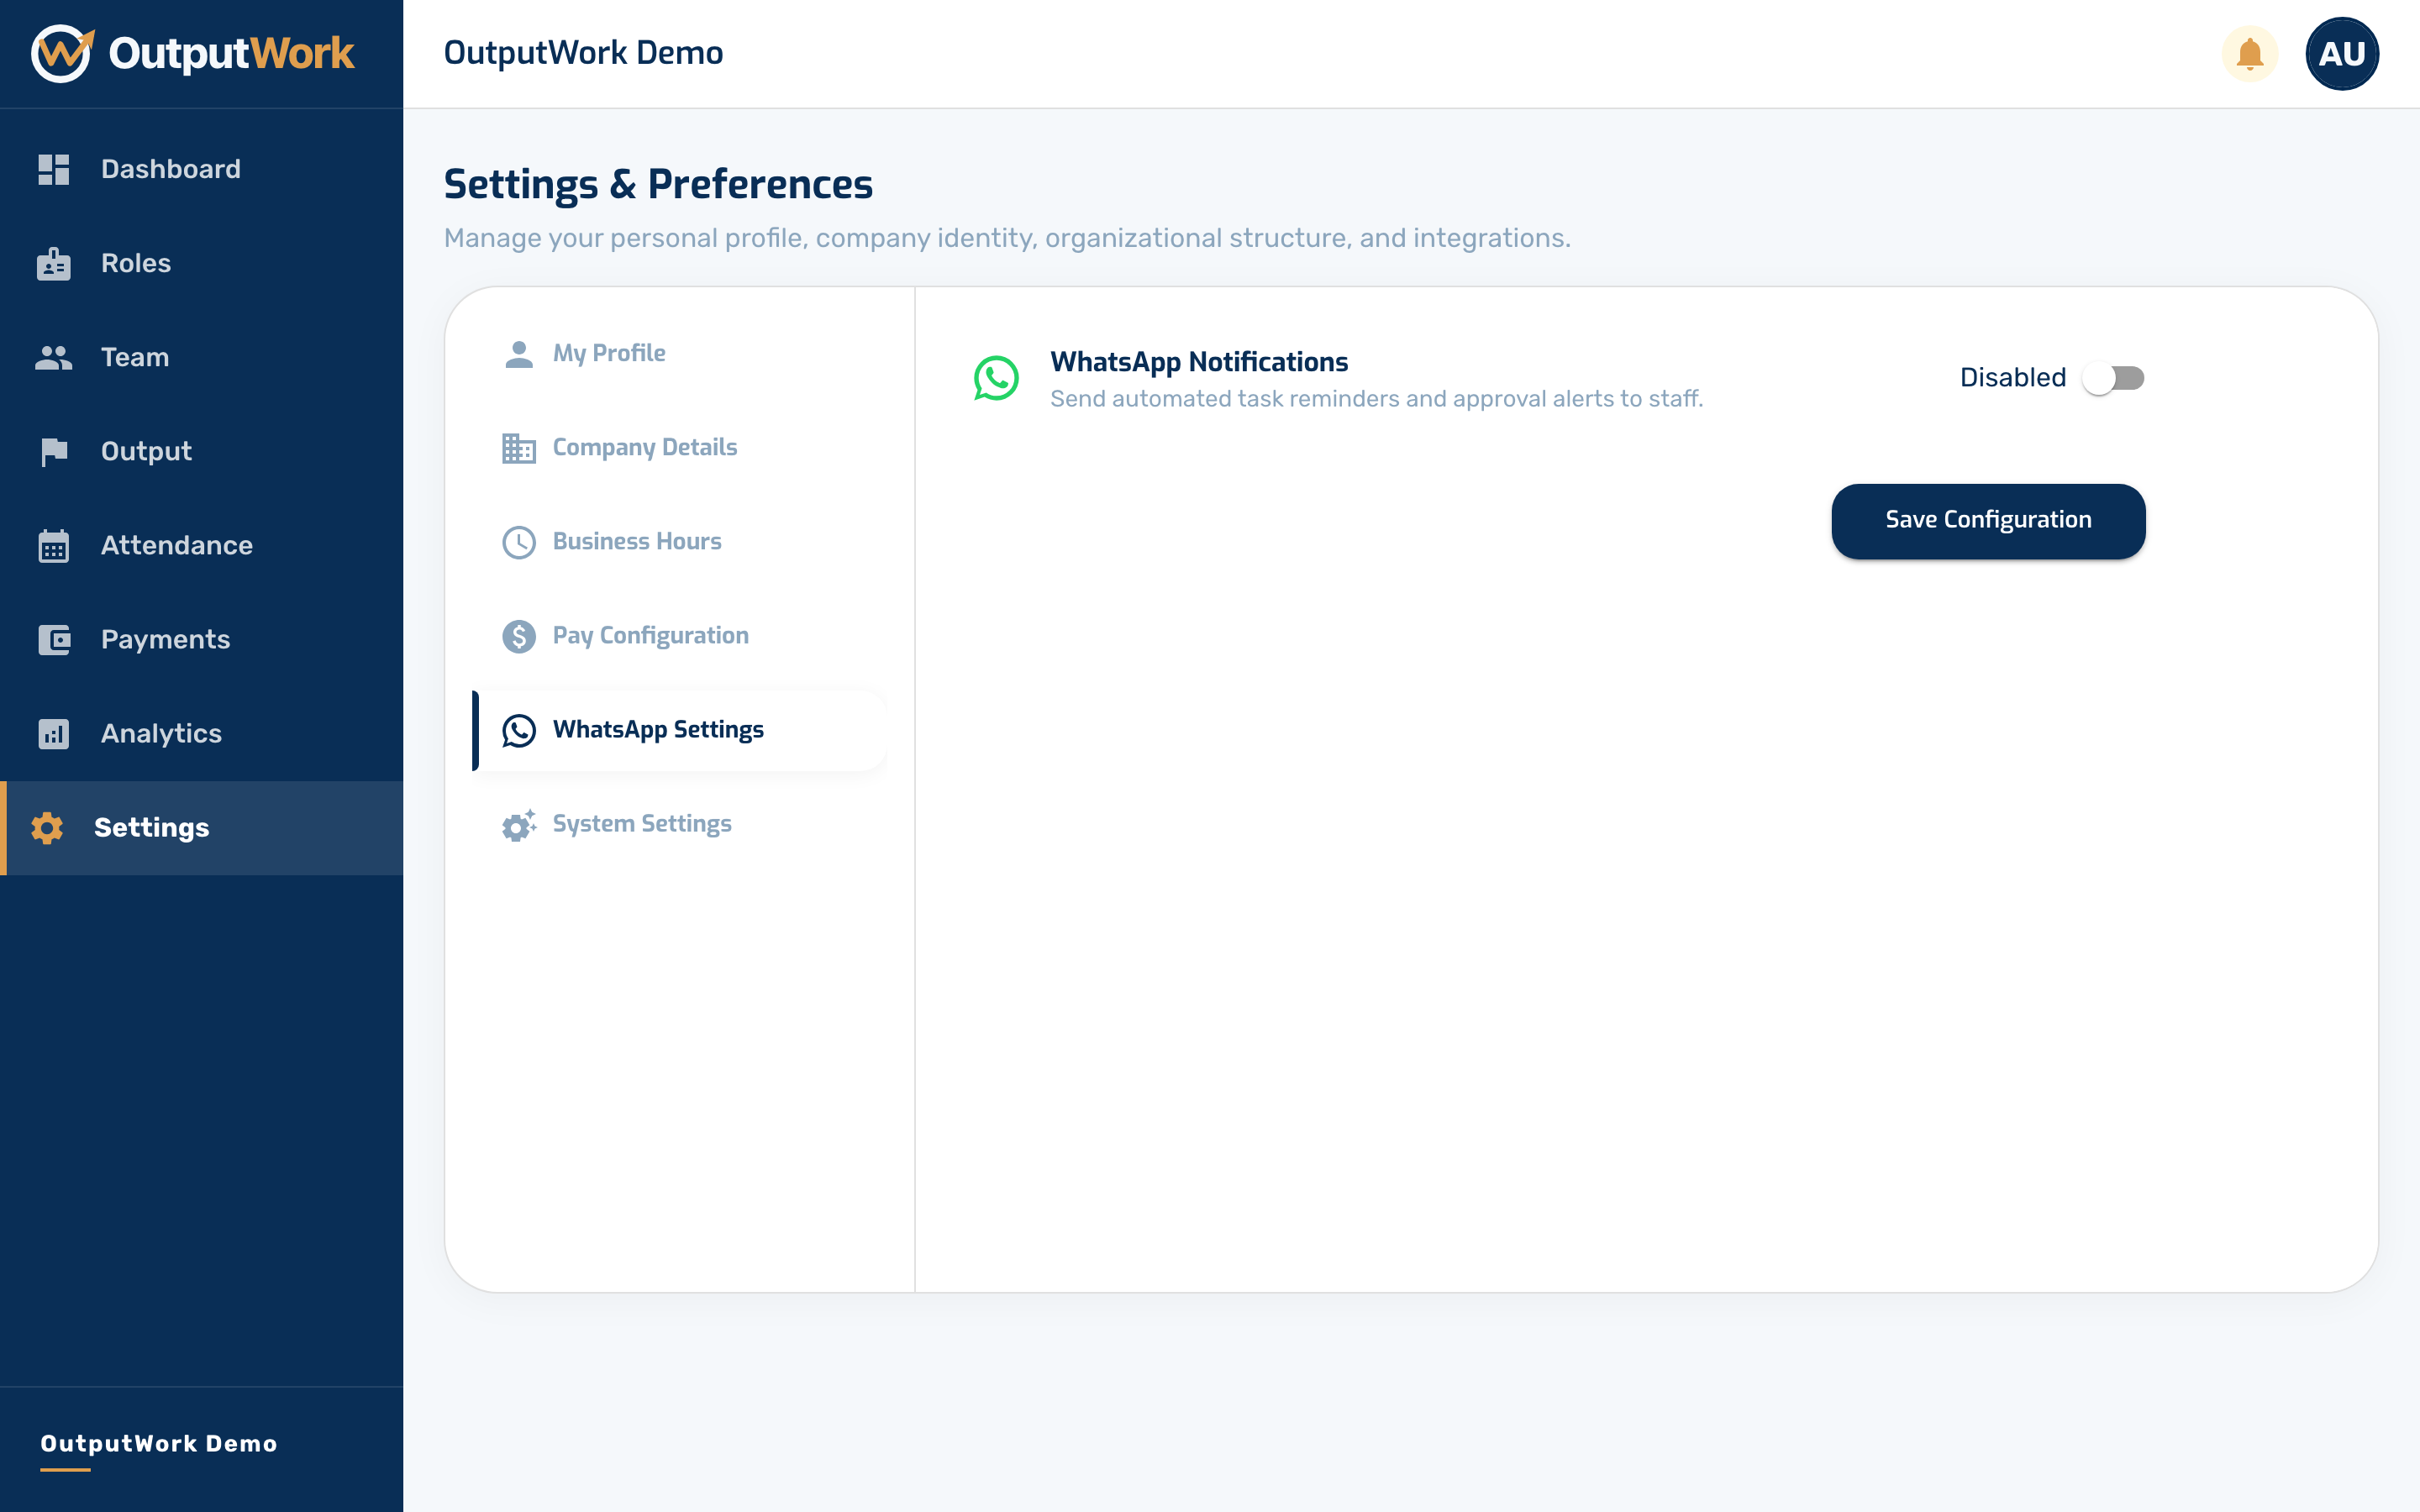Image resolution: width=2420 pixels, height=1512 pixels.
Task: Enable the WhatsApp Notifications toggle
Action: click(x=2112, y=378)
